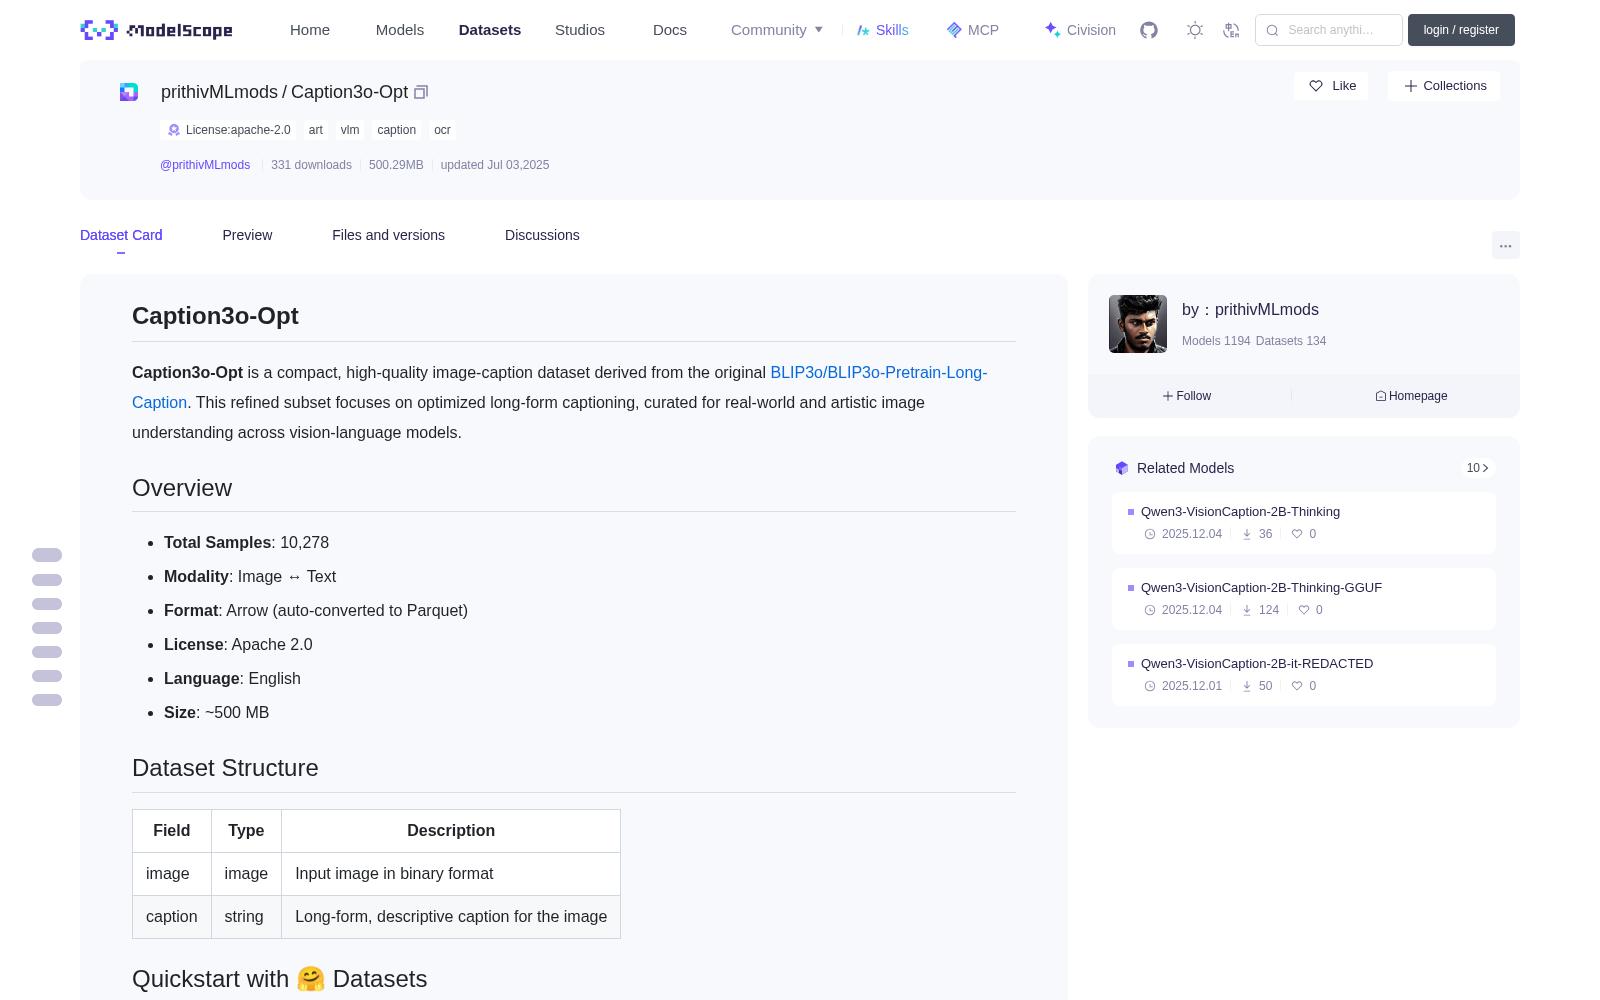Copy dataset name with copy icon
1600x1000 pixels.
tap(421, 92)
